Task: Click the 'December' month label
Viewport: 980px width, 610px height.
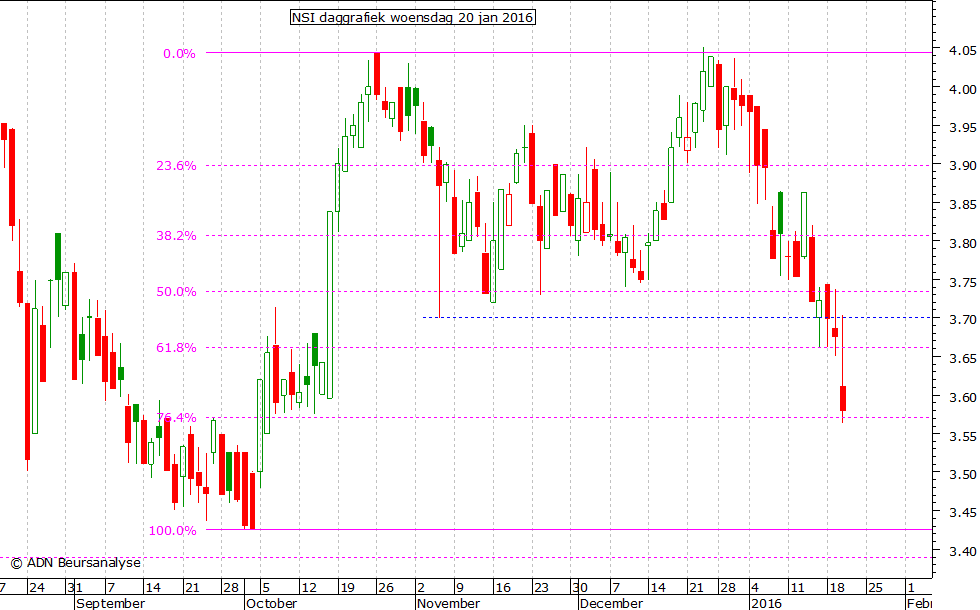Action: (x=611, y=603)
